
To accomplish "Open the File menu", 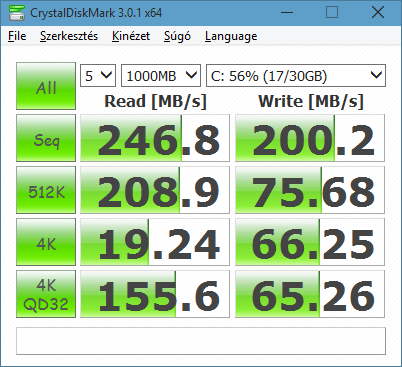I will (x=17, y=36).
